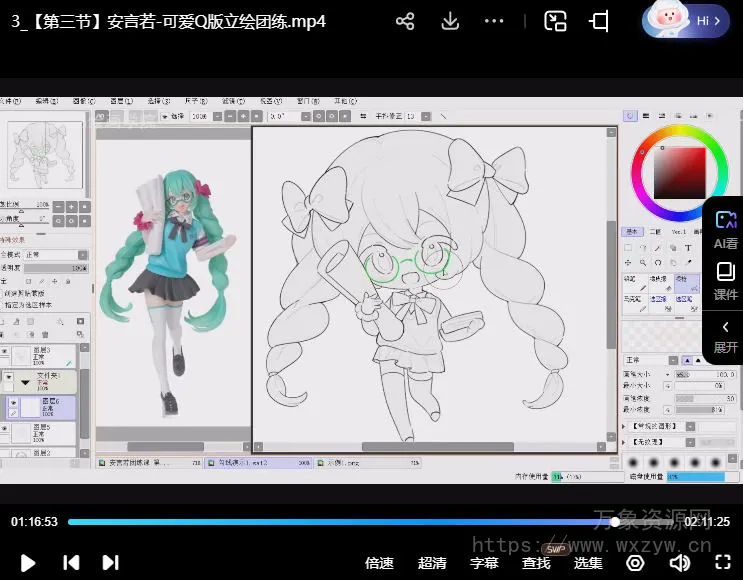Click the share icon in the header
743x580 pixels.
pos(405,21)
